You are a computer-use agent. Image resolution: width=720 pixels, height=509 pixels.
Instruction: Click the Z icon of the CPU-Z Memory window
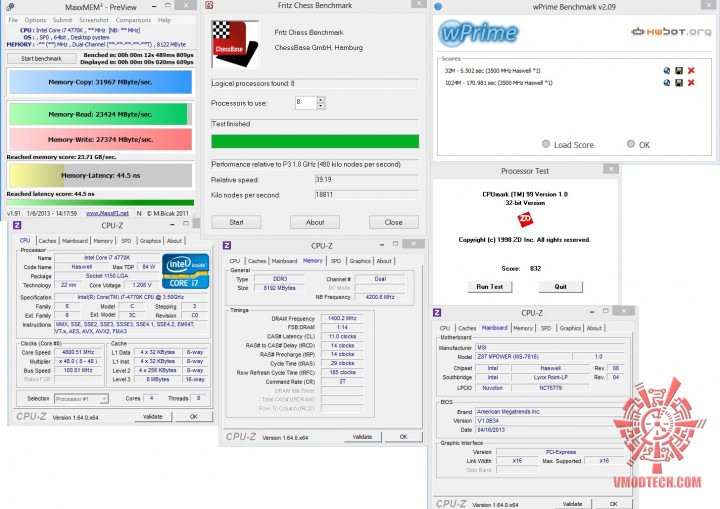tap(227, 245)
